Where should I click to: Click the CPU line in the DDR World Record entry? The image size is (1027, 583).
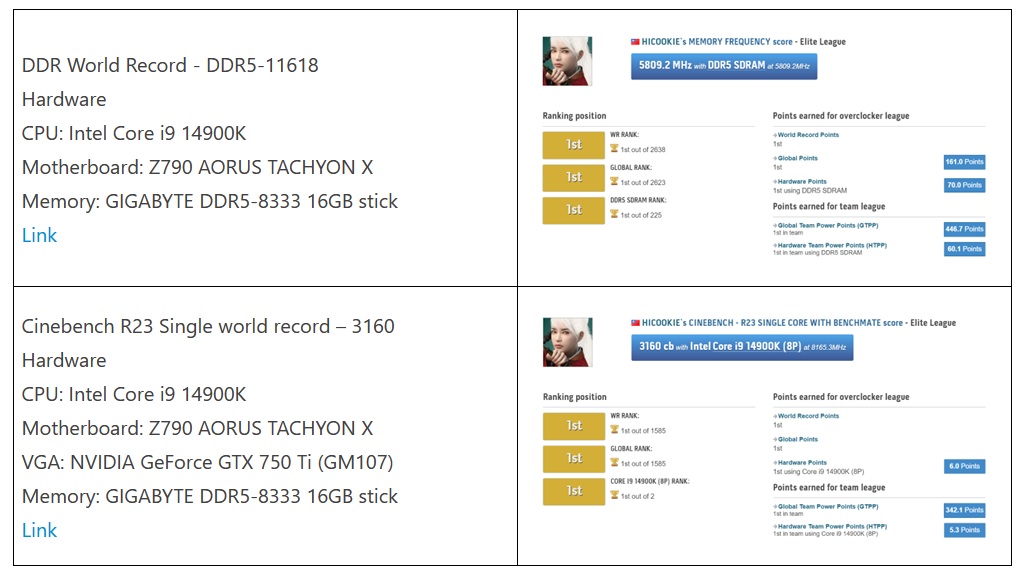pos(134,134)
